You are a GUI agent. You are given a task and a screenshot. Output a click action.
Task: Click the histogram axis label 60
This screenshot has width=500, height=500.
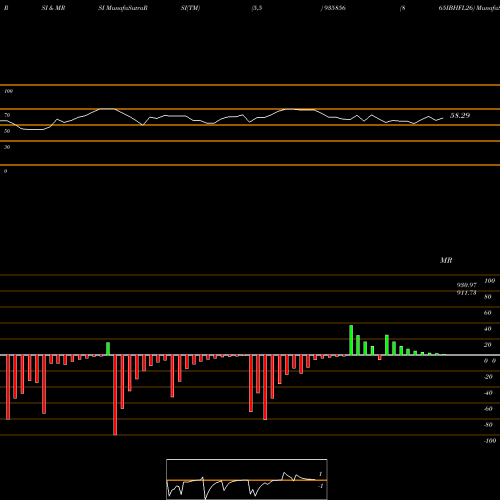[x=488, y=313]
